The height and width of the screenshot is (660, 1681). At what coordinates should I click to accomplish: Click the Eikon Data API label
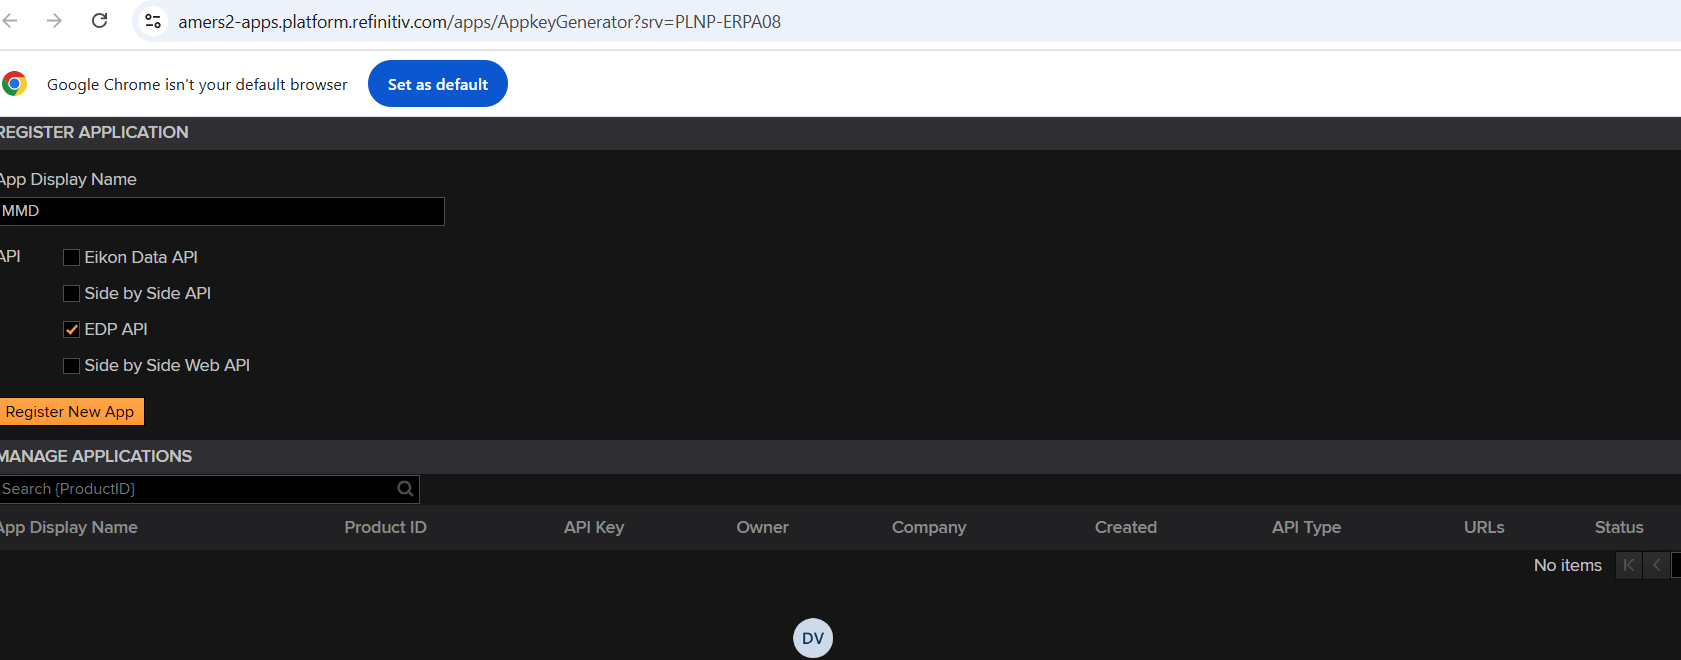point(141,257)
